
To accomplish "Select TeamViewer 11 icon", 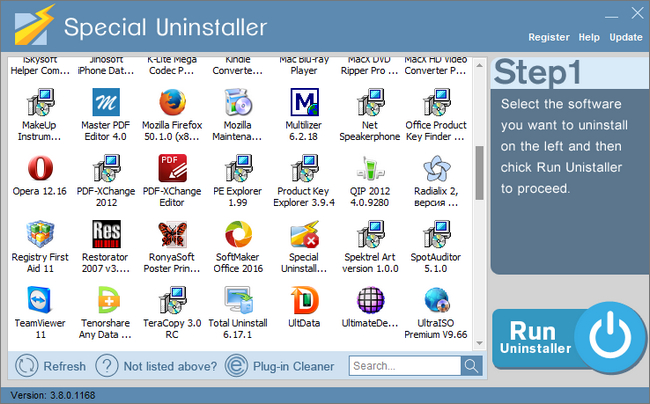I will pos(40,300).
